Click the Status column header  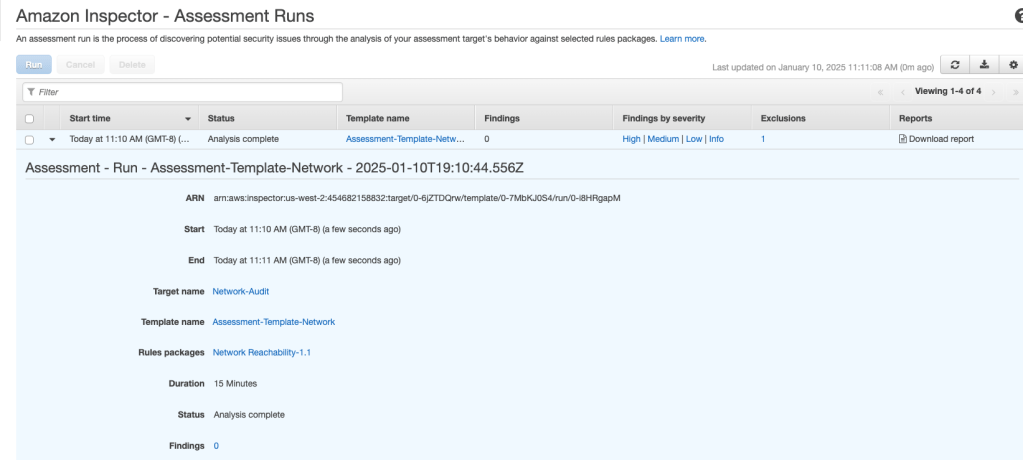click(221, 118)
